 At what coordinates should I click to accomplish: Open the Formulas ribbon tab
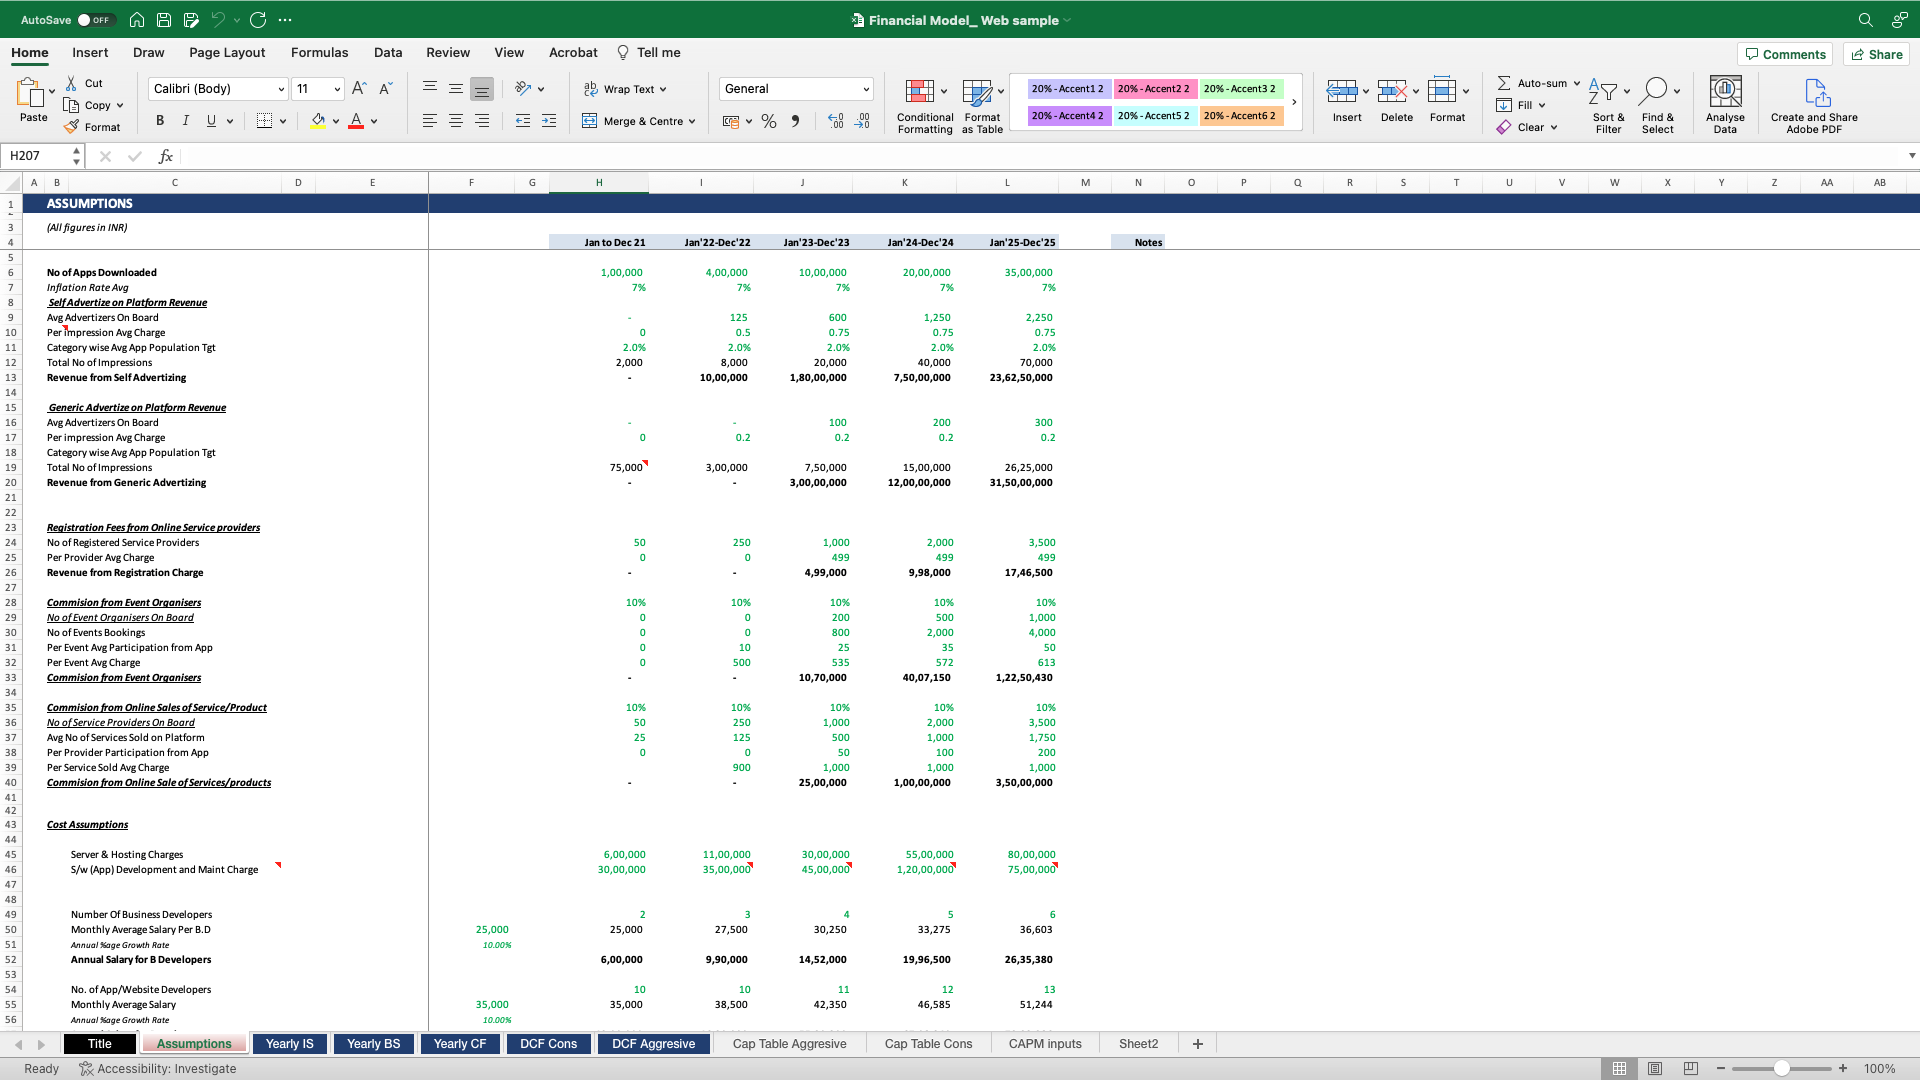tap(319, 53)
